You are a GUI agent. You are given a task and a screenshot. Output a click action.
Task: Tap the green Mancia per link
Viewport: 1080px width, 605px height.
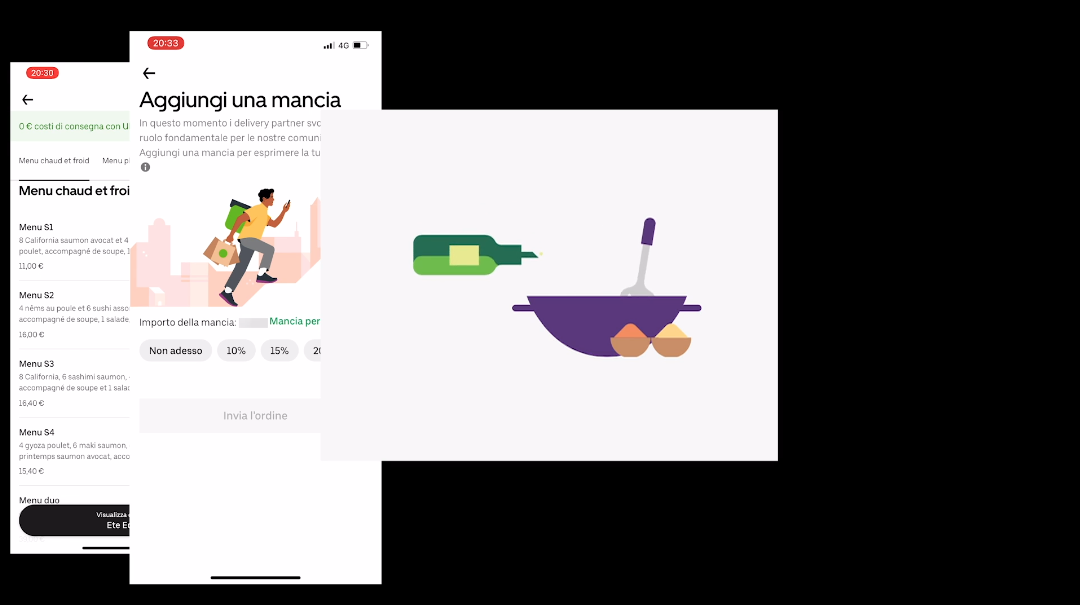tap(294, 321)
